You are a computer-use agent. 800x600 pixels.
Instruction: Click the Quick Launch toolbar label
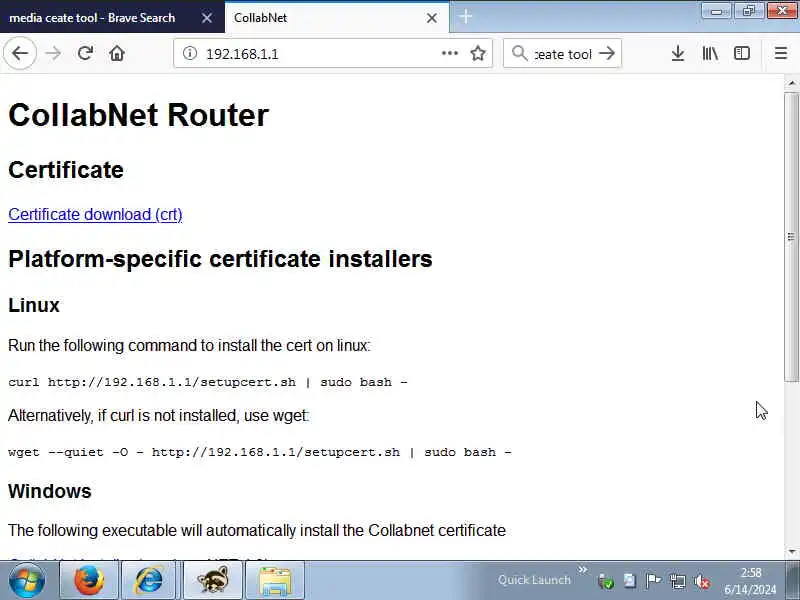(x=534, y=580)
